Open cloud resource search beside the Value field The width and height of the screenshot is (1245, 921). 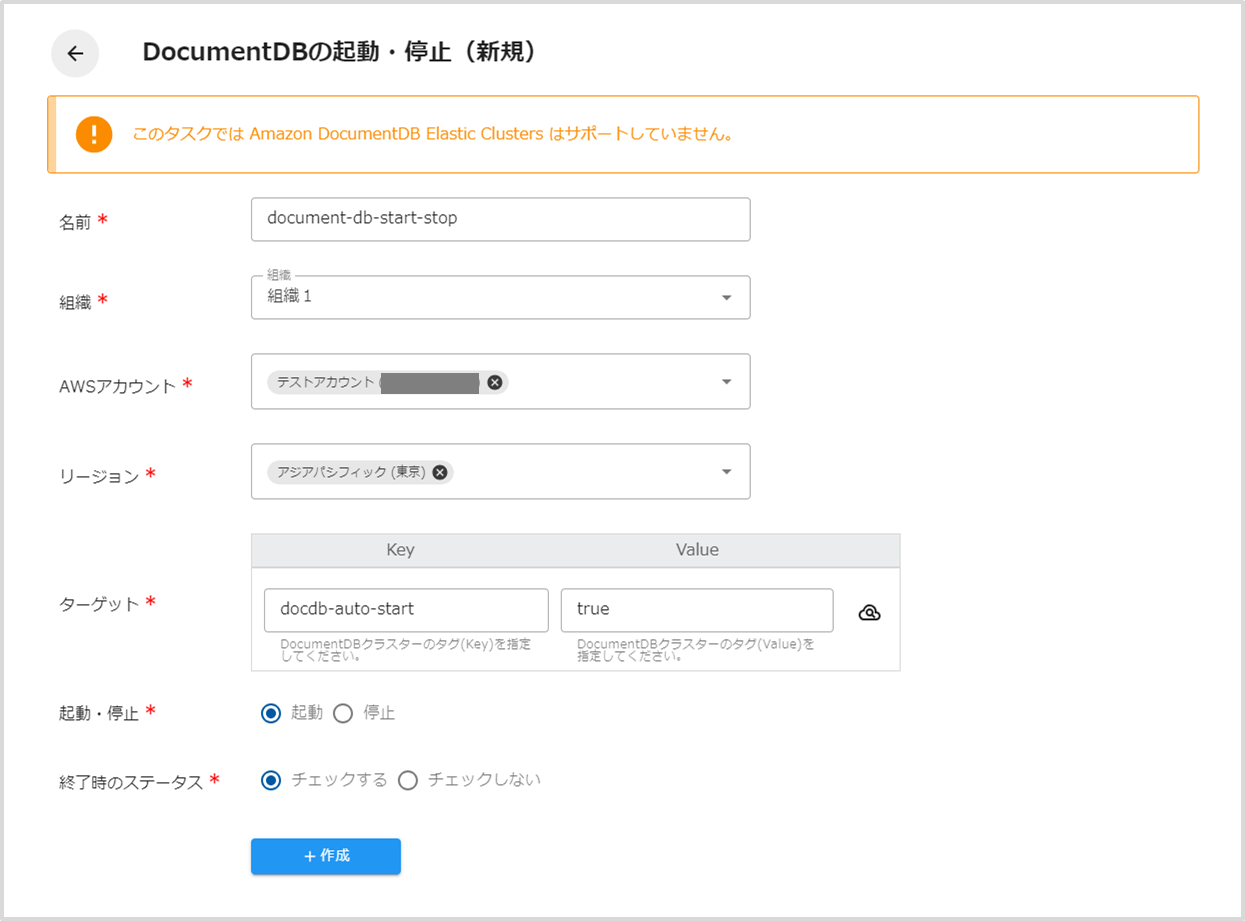[x=868, y=611]
